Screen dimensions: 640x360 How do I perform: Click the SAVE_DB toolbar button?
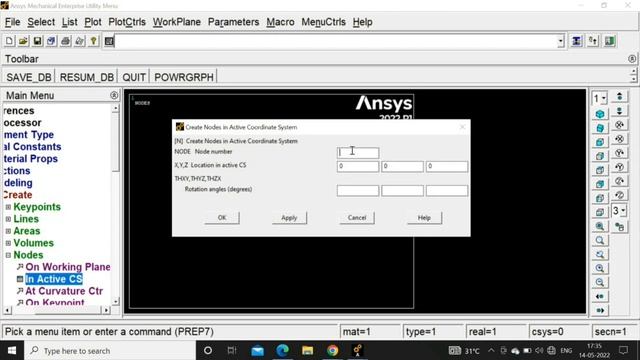29,77
